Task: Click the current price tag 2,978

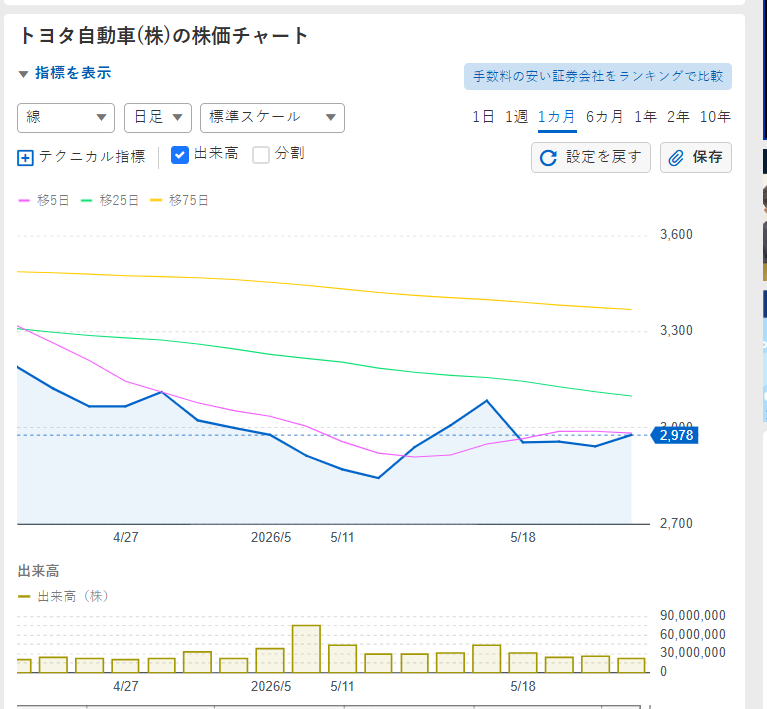Action: [x=675, y=435]
